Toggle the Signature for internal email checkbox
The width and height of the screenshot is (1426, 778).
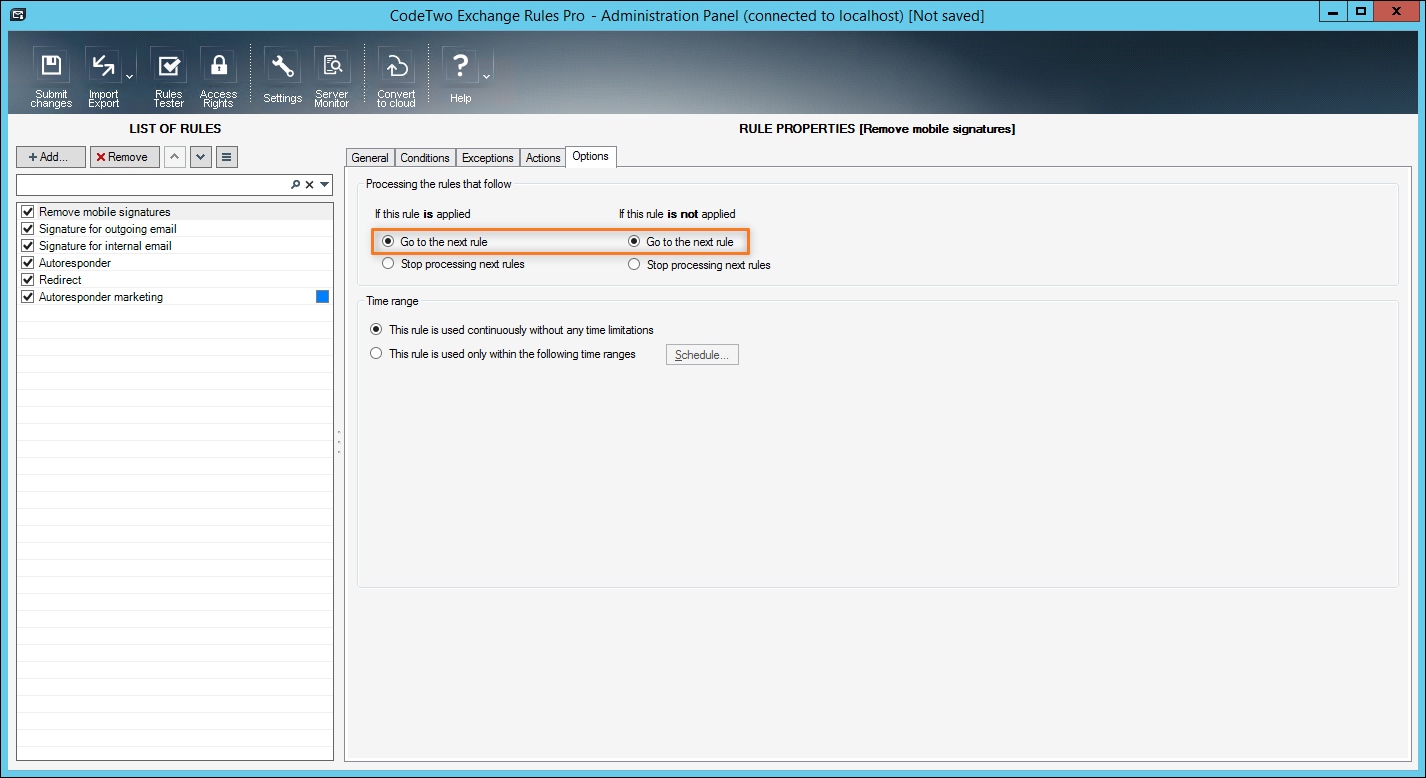[x=28, y=246]
